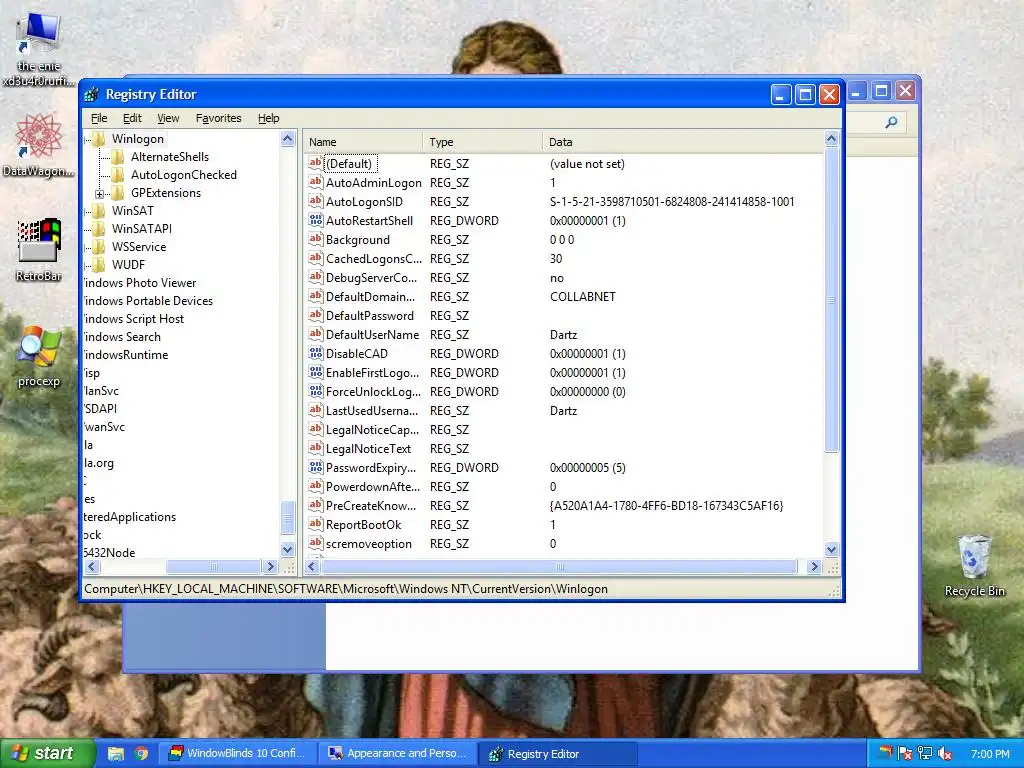
Task: Click values pane scroll-down arrow
Action: (x=831, y=550)
